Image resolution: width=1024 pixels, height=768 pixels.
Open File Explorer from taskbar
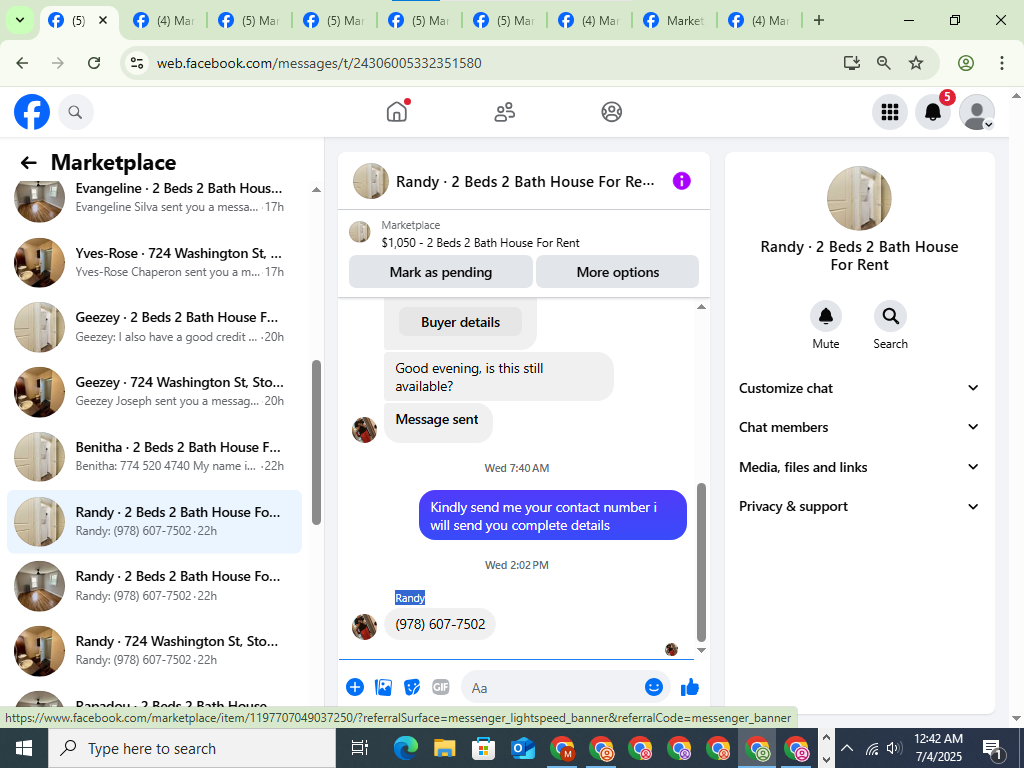tap(445, 748)
